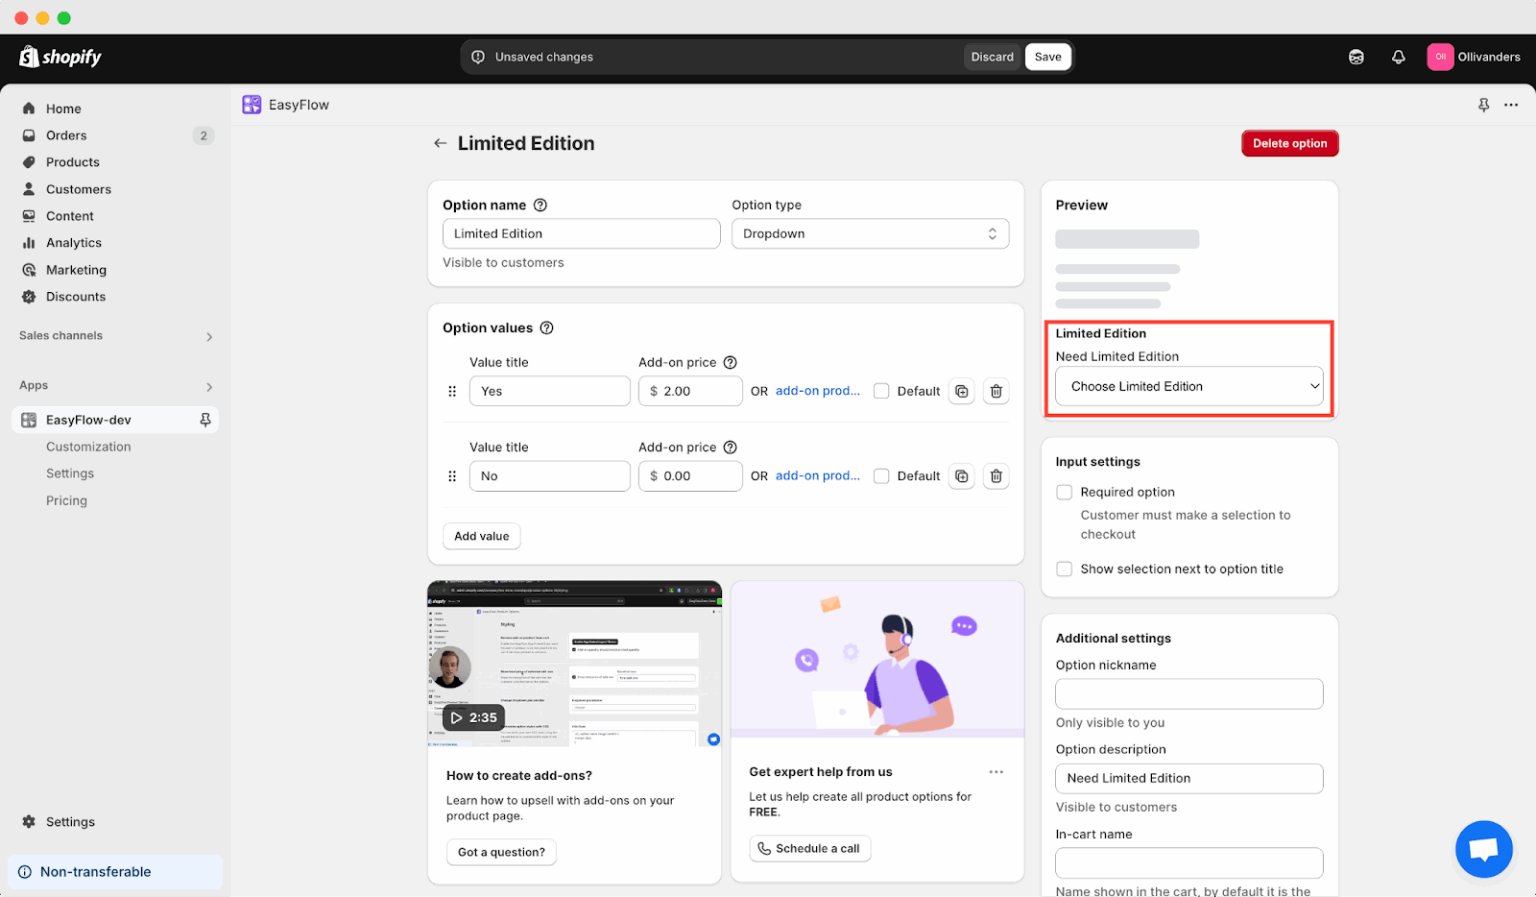Open Customization under EasyFlow-dev
Image resolution: width=1536 pixels, height=897 pixels.
pos(88,447)
